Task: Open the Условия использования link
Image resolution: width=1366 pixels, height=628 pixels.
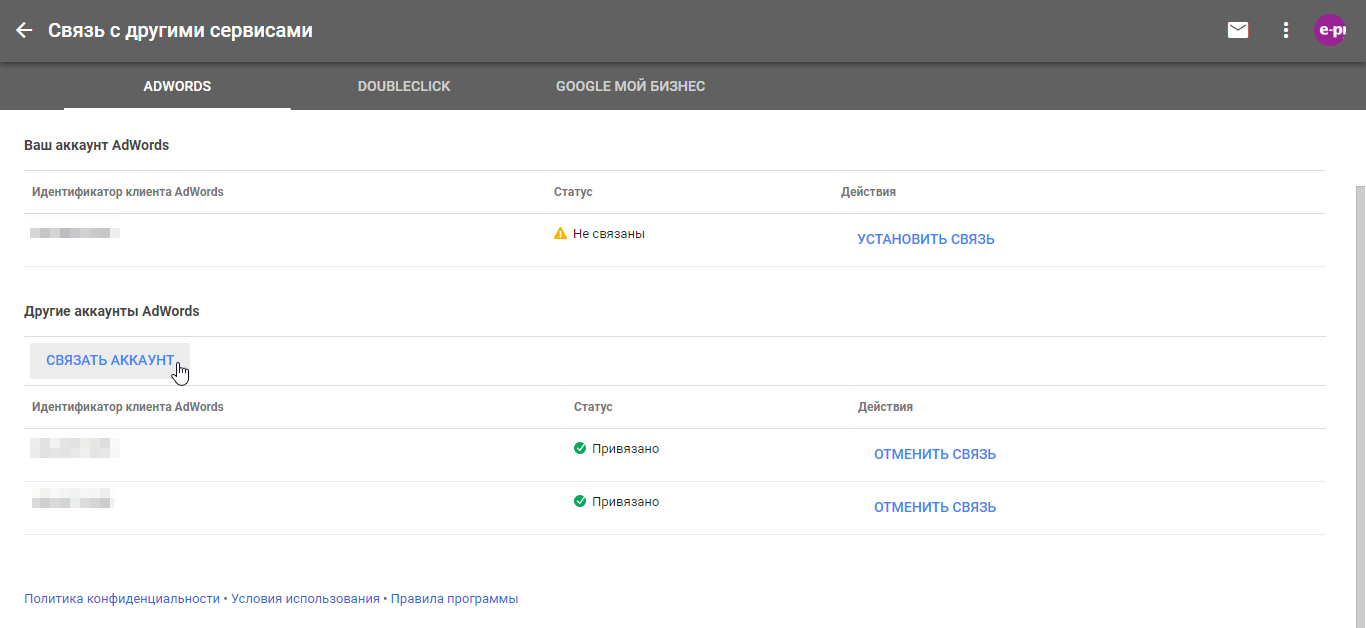Action: tap(305, 599)
